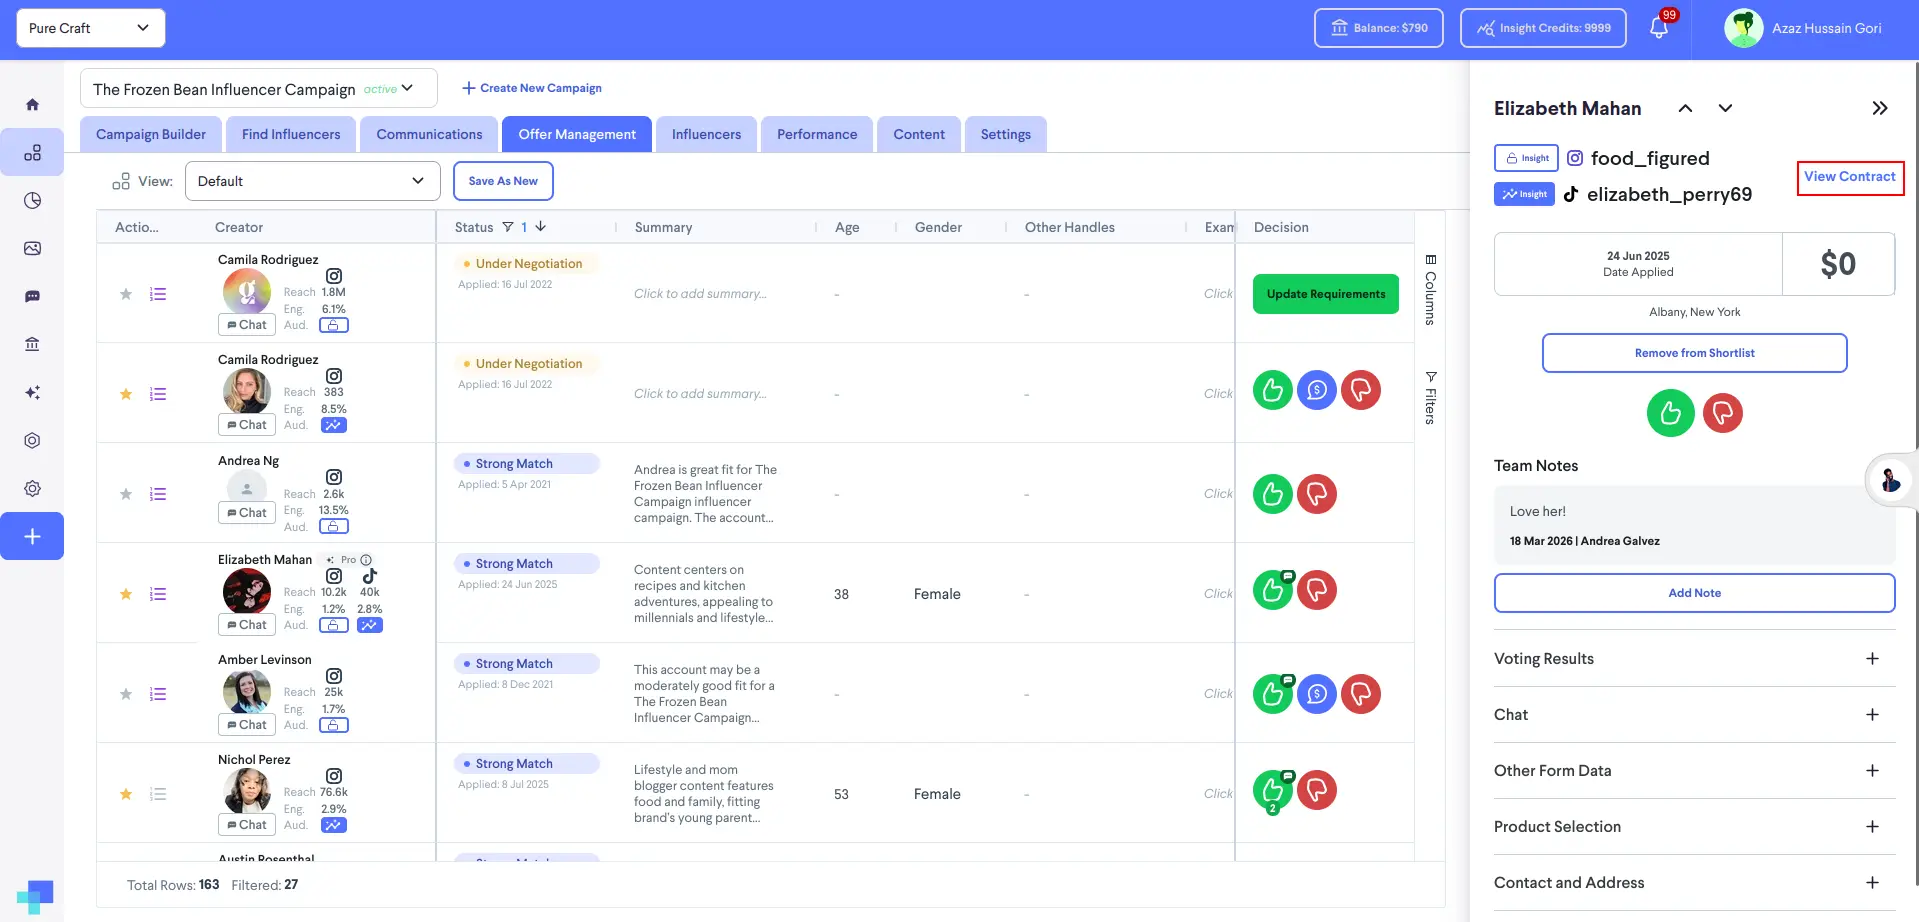Toggle star for first Camila Rodriguez row
The height and width of the screenshot is (922, 1919).
pos(126,294)
